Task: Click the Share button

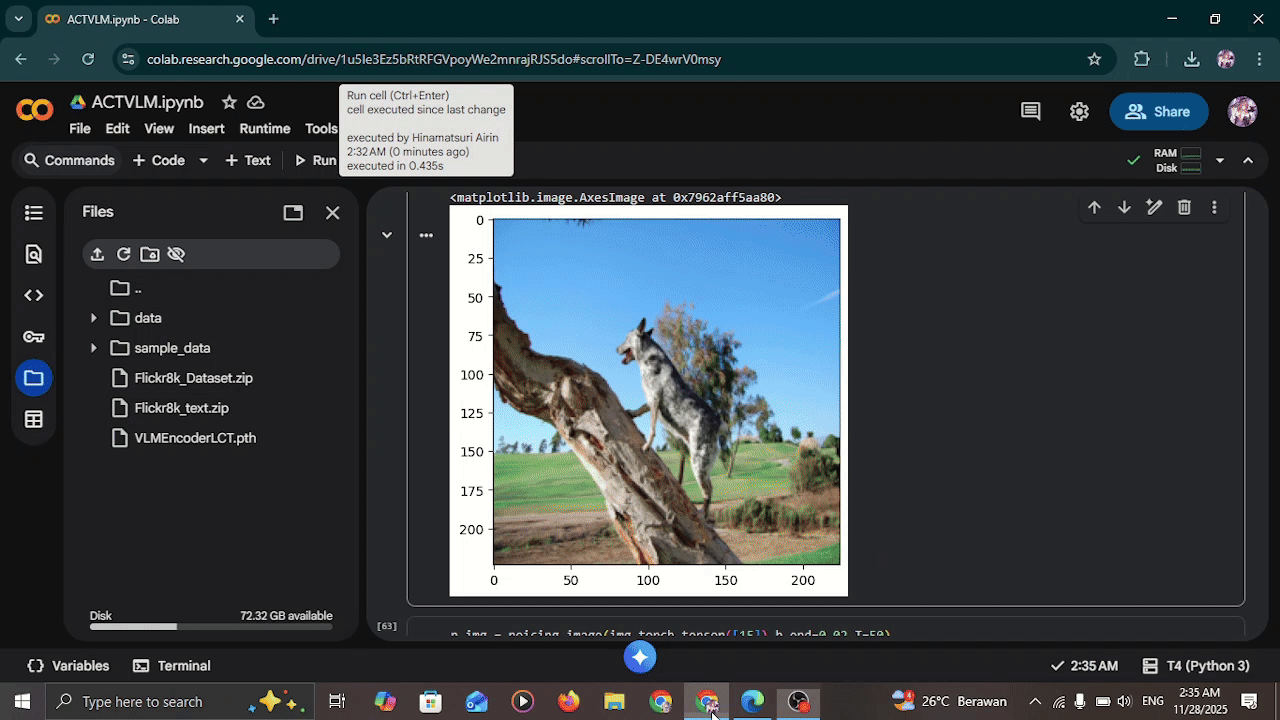Action: point(1158,112)
